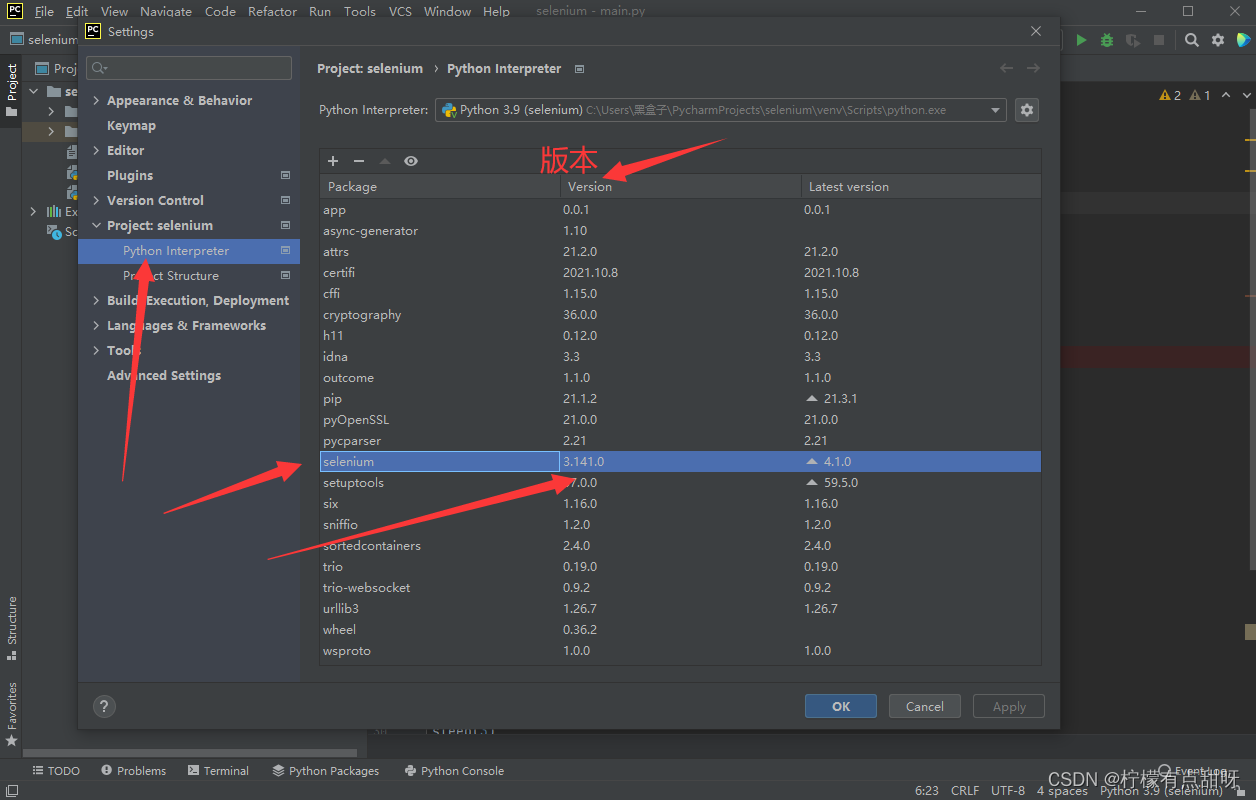The width and height of the screenshot is (1256, 800).
Task: Click the green Run icon
Action: pyautogui.click(x=1081, y=40)
